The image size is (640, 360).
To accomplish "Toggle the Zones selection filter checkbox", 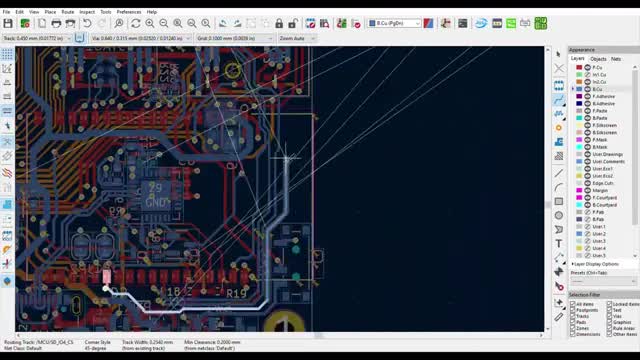I will click(x=573, y=328).
